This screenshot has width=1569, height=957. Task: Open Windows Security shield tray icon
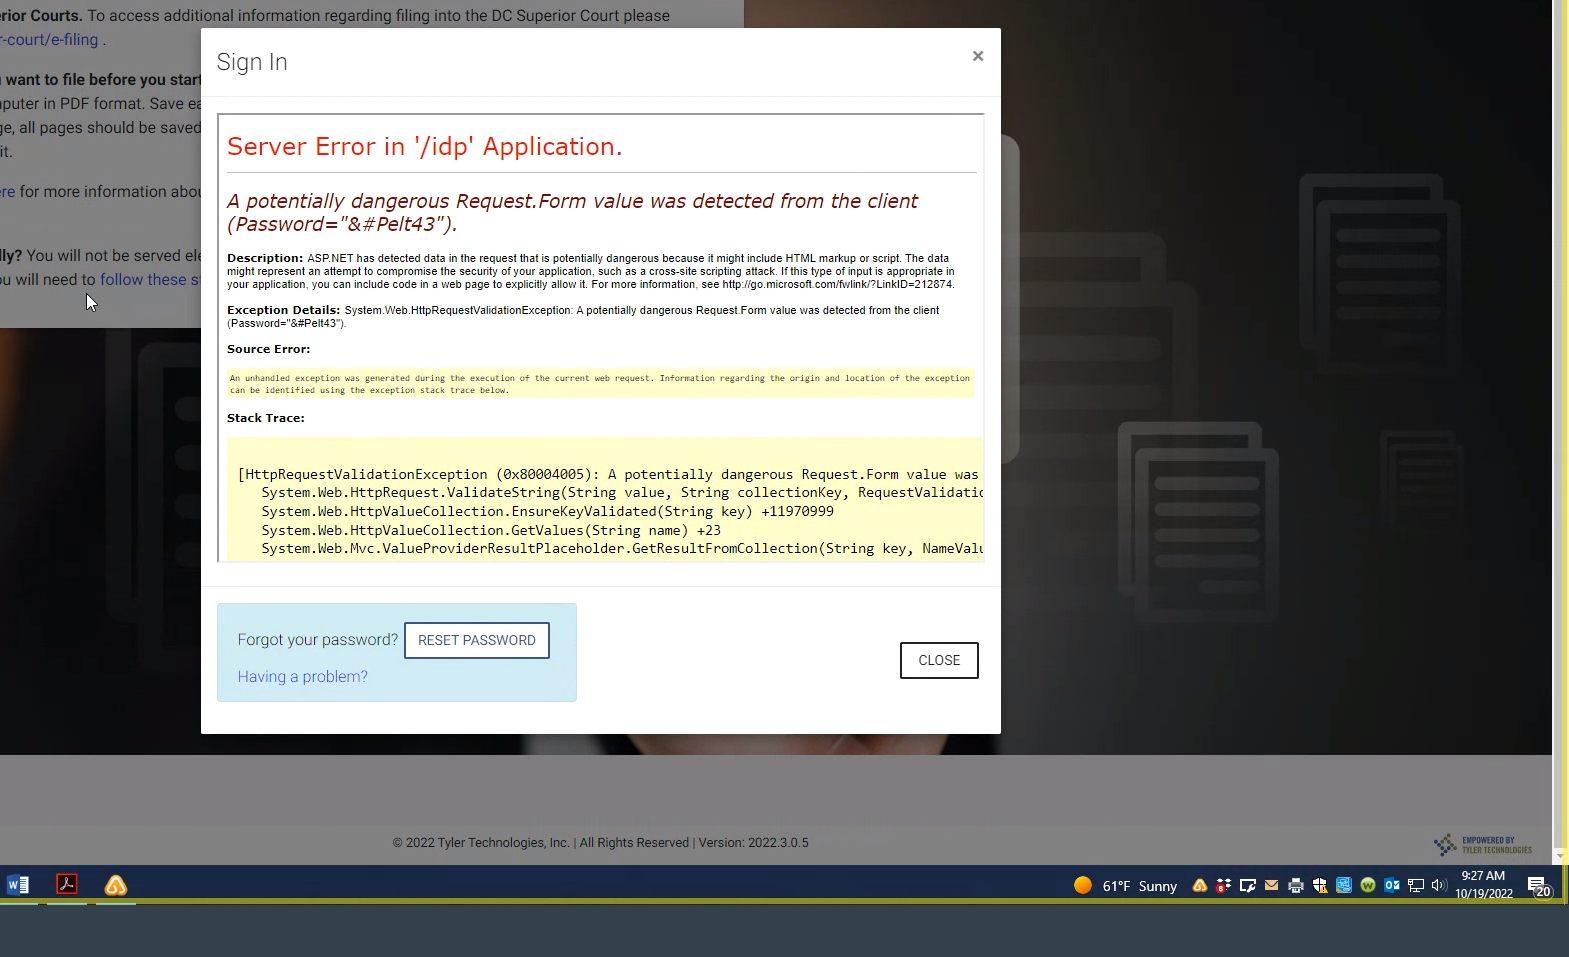click(1320, 885)
